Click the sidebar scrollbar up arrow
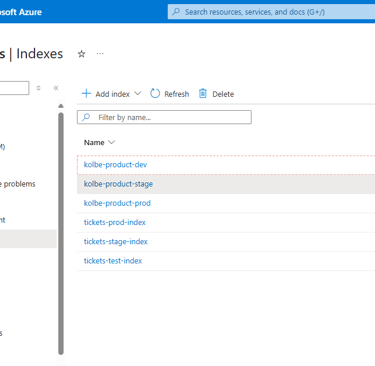This screenshot has width=375, height=366. [61, 106]
